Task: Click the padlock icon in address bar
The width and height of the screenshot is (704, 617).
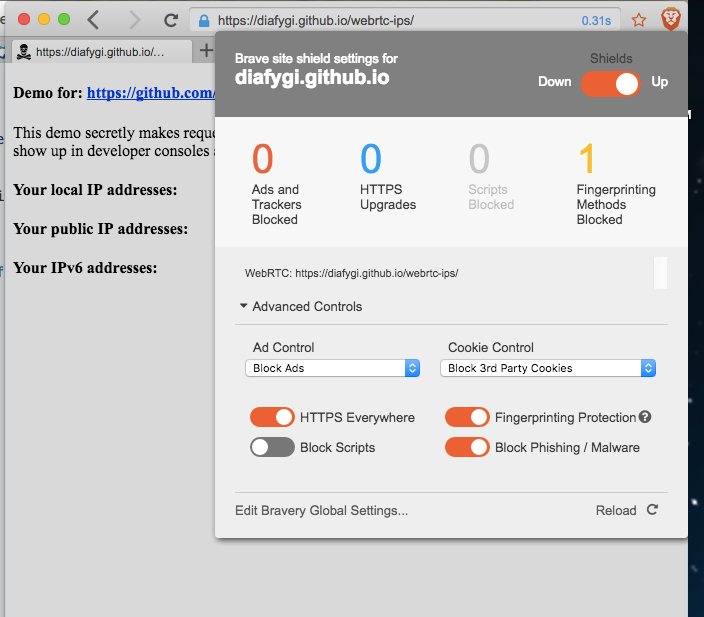Action: (204, 21)
